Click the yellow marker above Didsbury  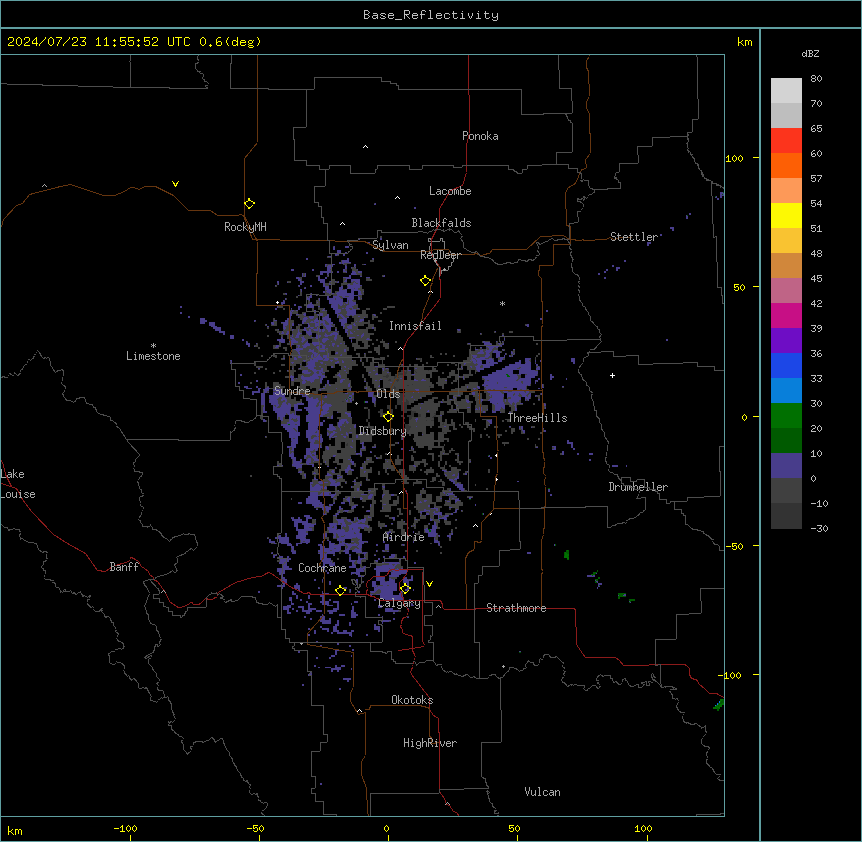[x=388, y=417]
